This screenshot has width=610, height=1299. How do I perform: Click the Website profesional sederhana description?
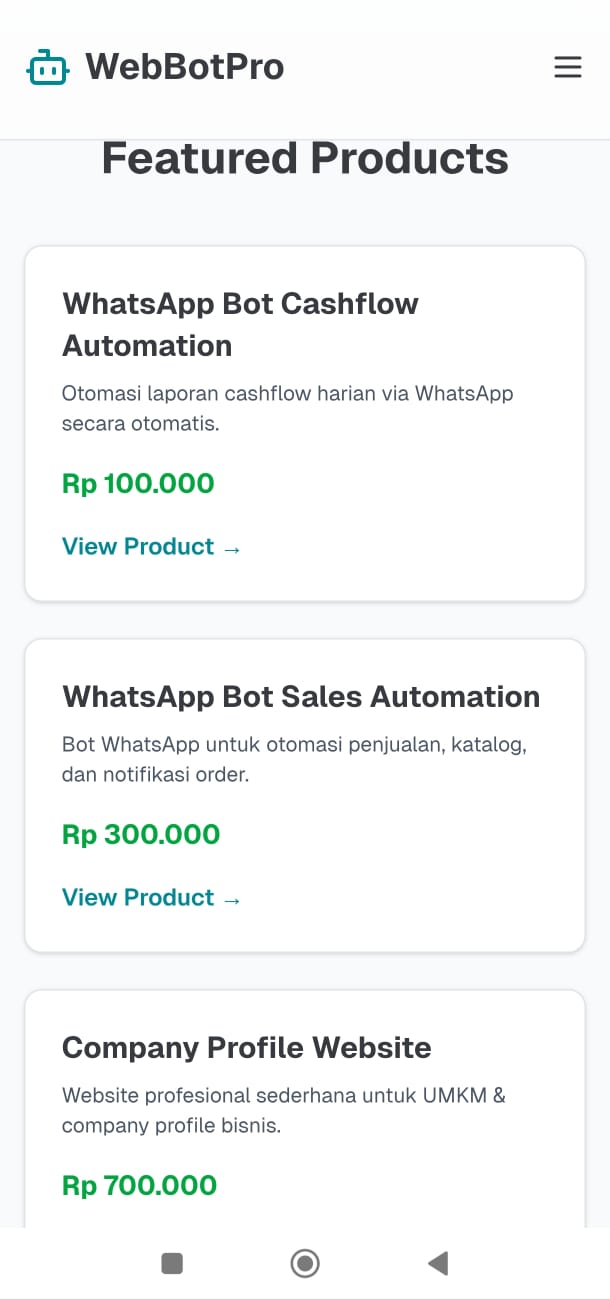[x=283, y=1110]
